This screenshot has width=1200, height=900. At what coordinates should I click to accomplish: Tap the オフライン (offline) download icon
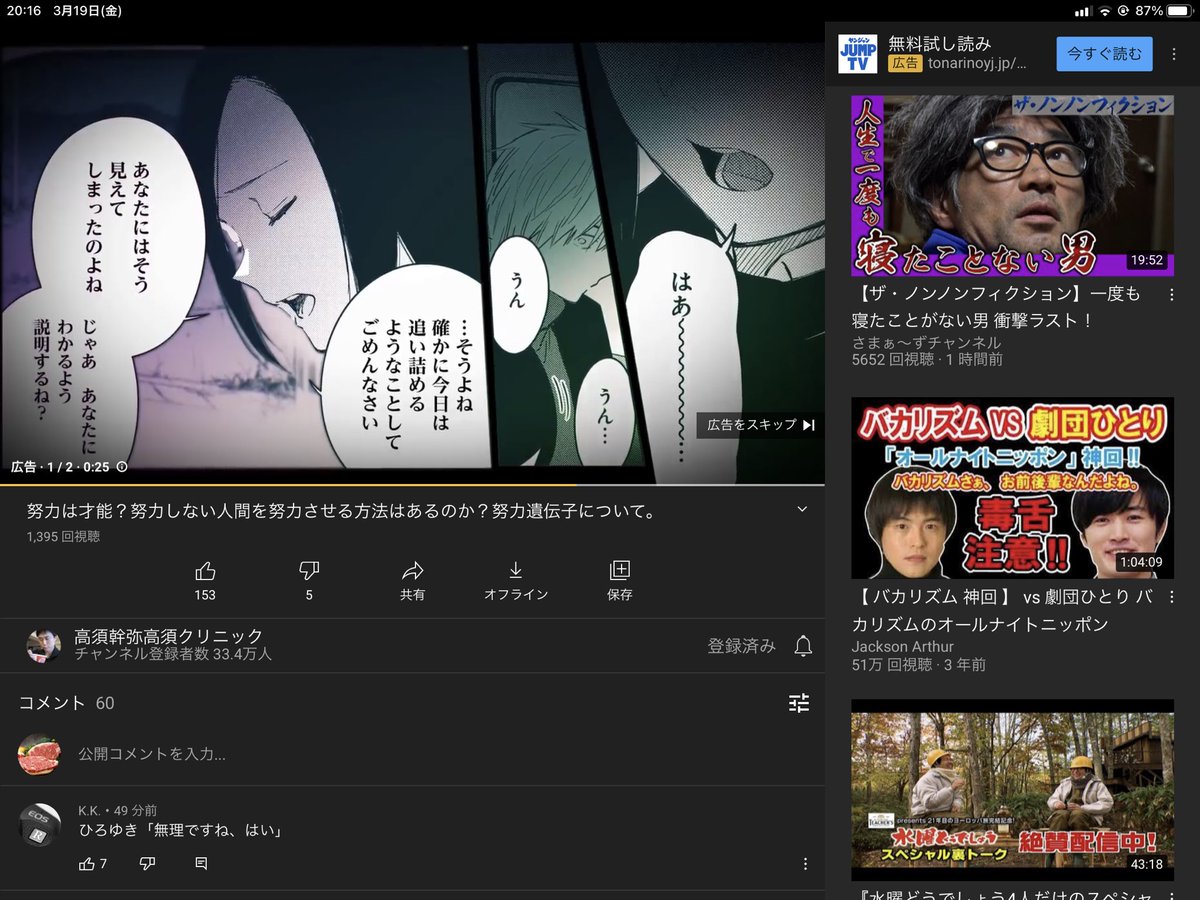(x=516, y=571)
